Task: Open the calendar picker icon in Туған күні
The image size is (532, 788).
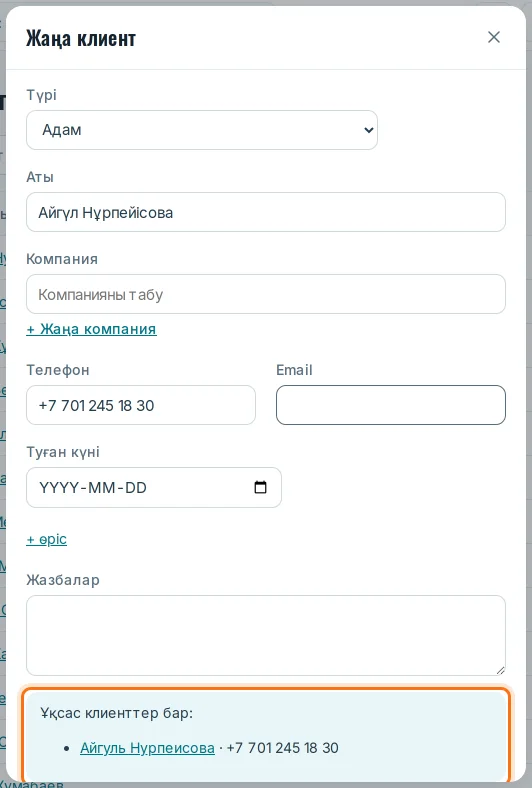Action: [x=260, y=487]
